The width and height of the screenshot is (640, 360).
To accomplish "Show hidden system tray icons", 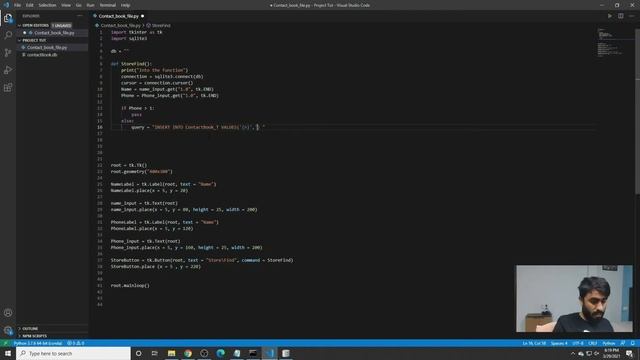I will [x=573, y=353].
